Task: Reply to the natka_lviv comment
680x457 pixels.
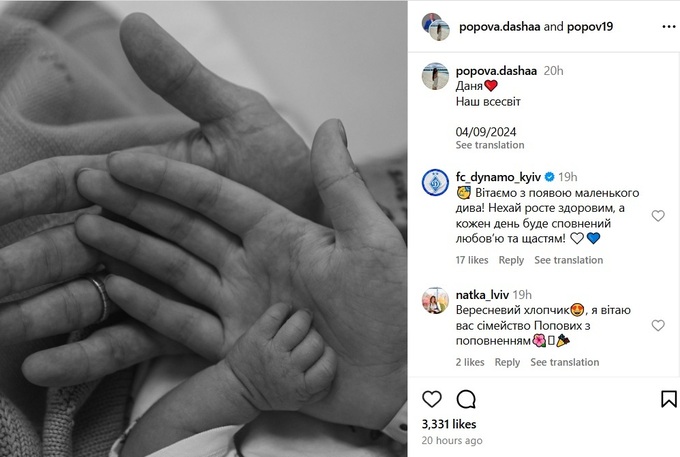Action: click(507, 362)
